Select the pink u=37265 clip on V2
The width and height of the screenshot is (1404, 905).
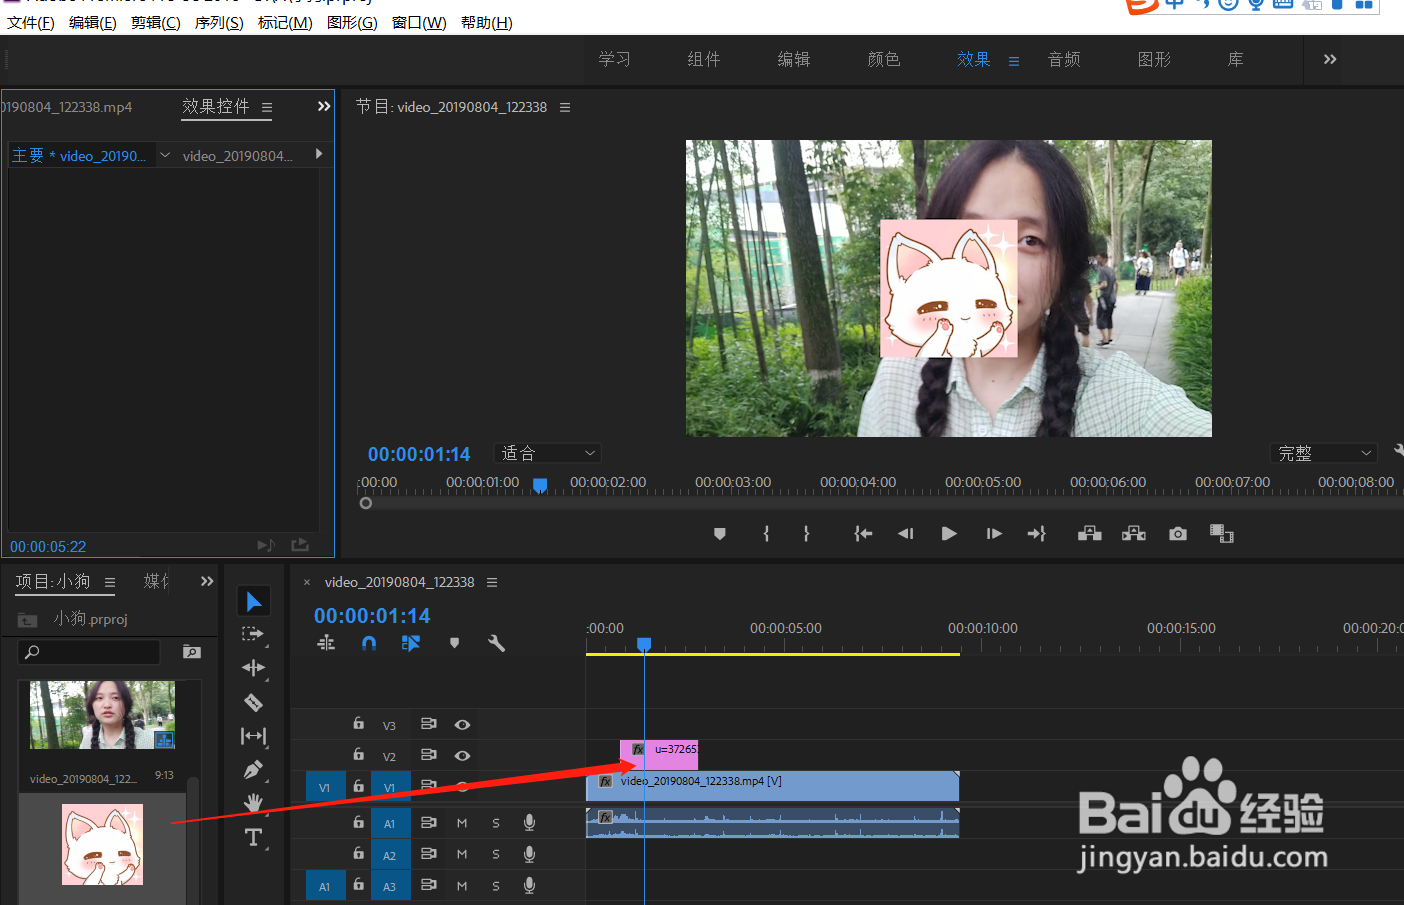click(659, 754)
